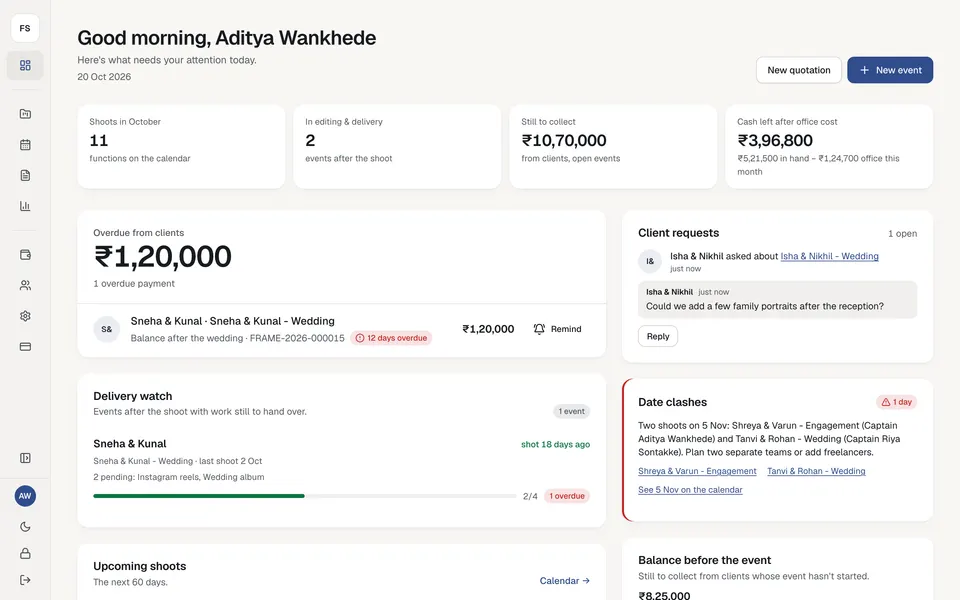960x600 pixels.
Task: Open the In editing & delivery card
Action: tap(397, 146)
